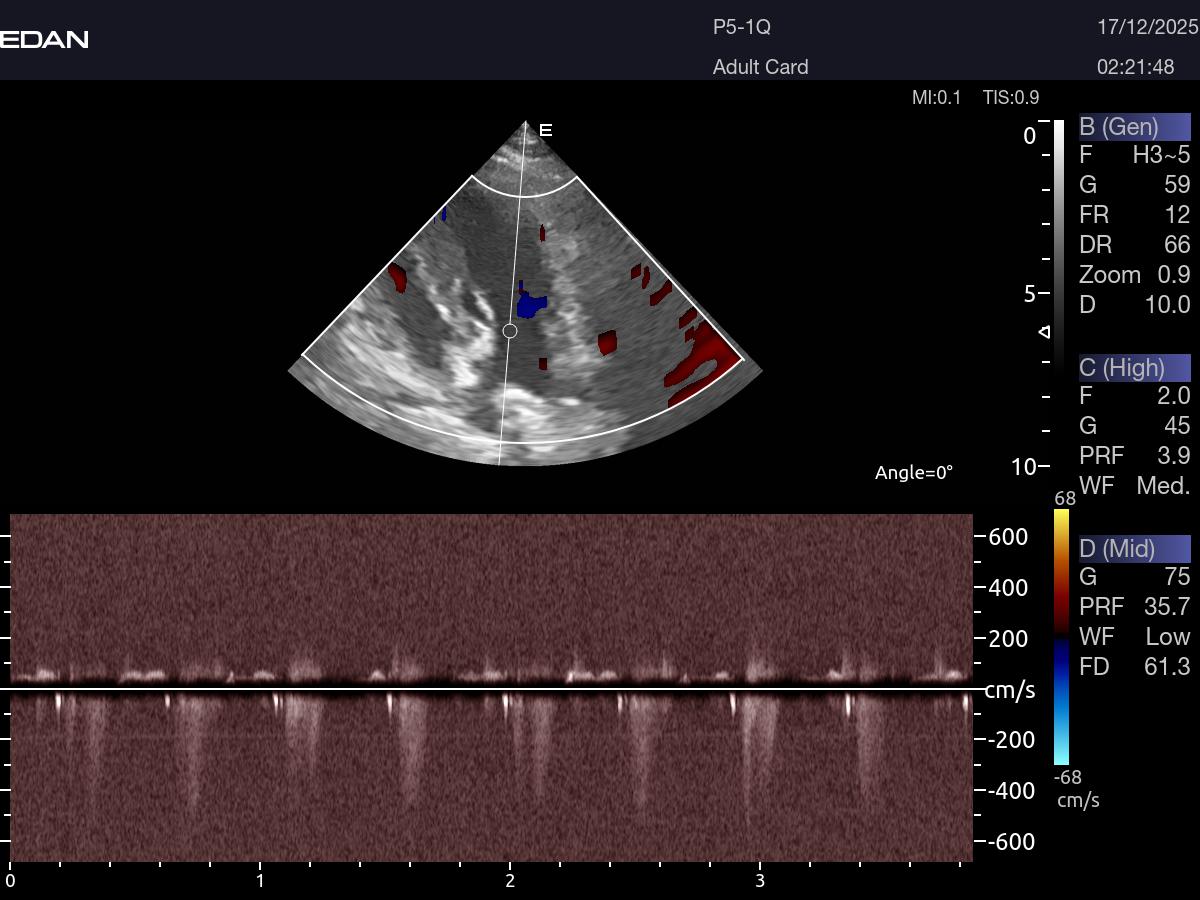Click the Angle=0° indicator

(914, 472)
